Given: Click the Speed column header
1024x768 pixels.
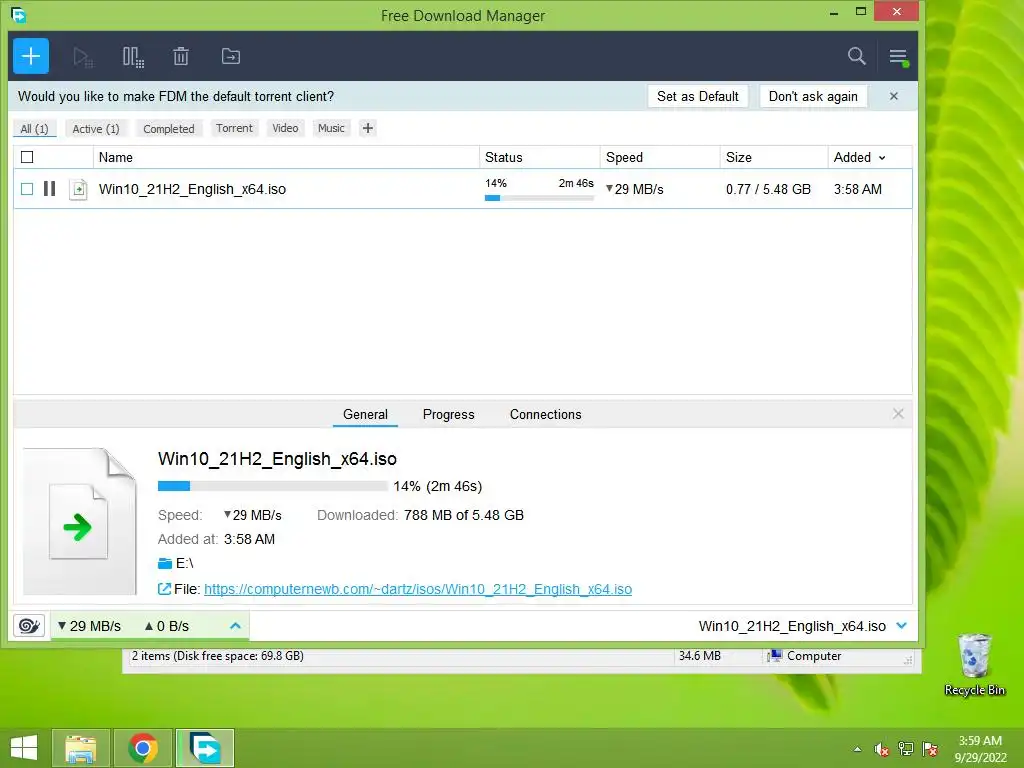Looking at the screenshot, I should [660, 157].
